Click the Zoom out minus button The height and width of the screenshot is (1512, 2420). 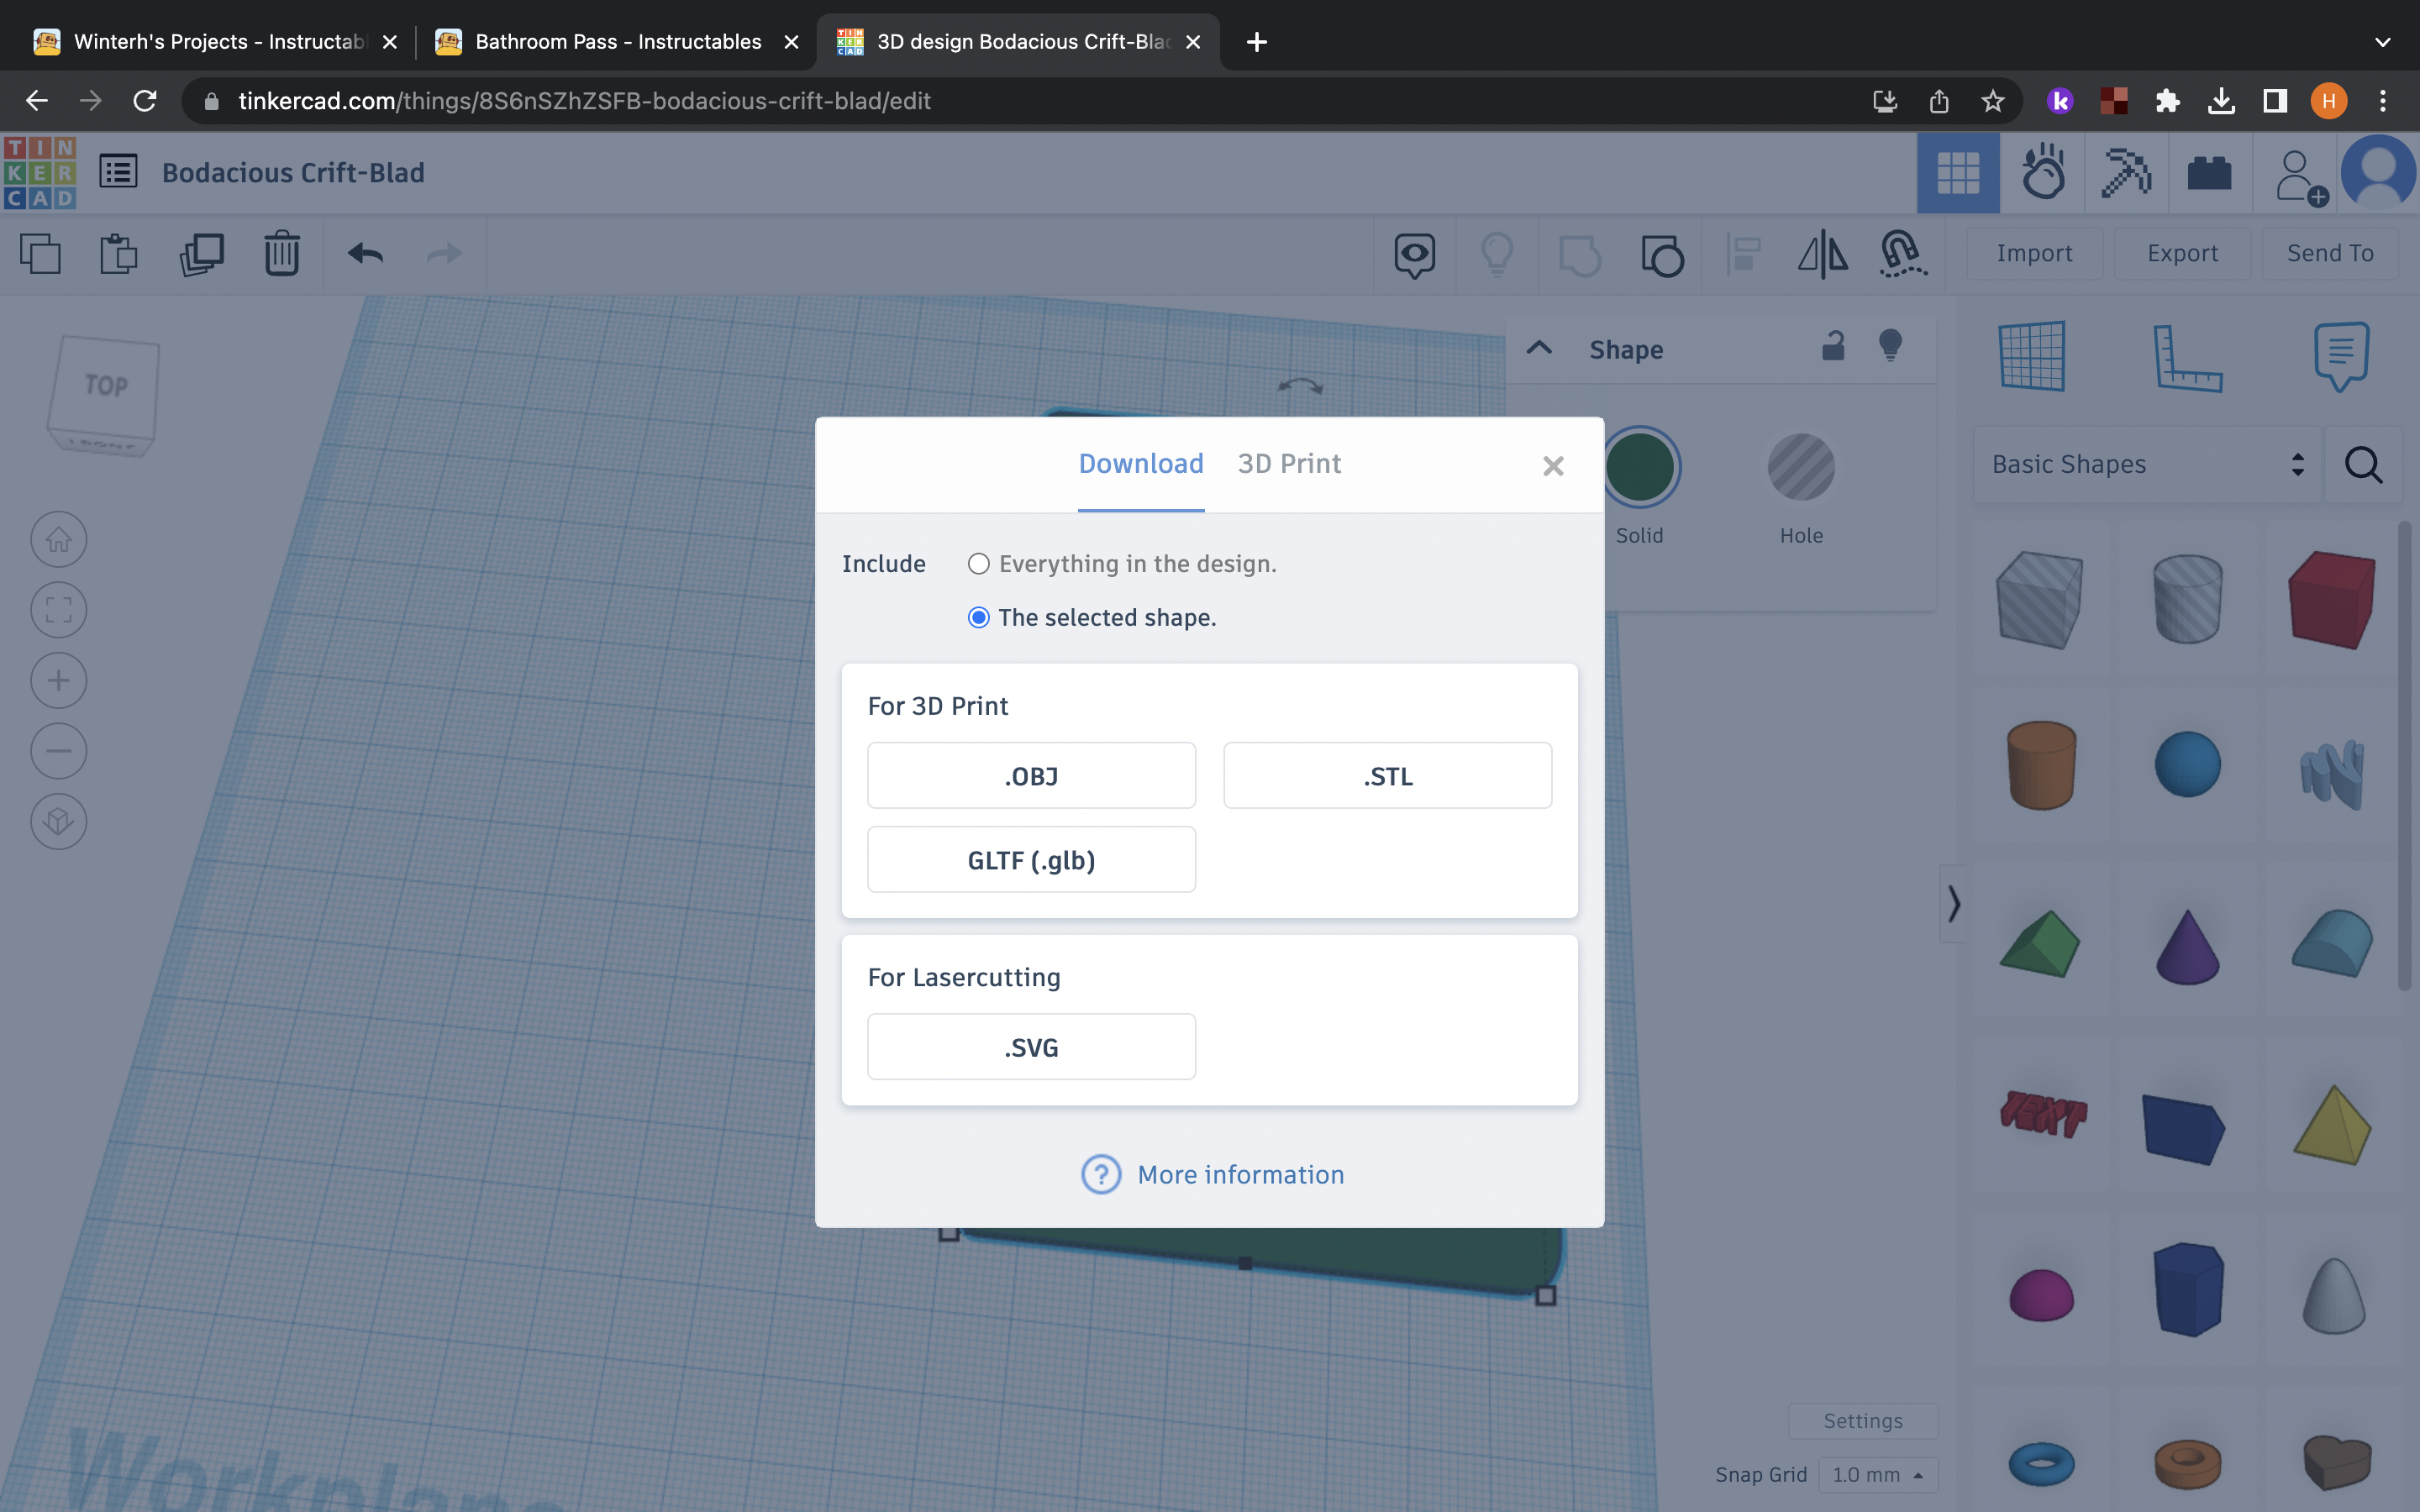tap(59, 751)
